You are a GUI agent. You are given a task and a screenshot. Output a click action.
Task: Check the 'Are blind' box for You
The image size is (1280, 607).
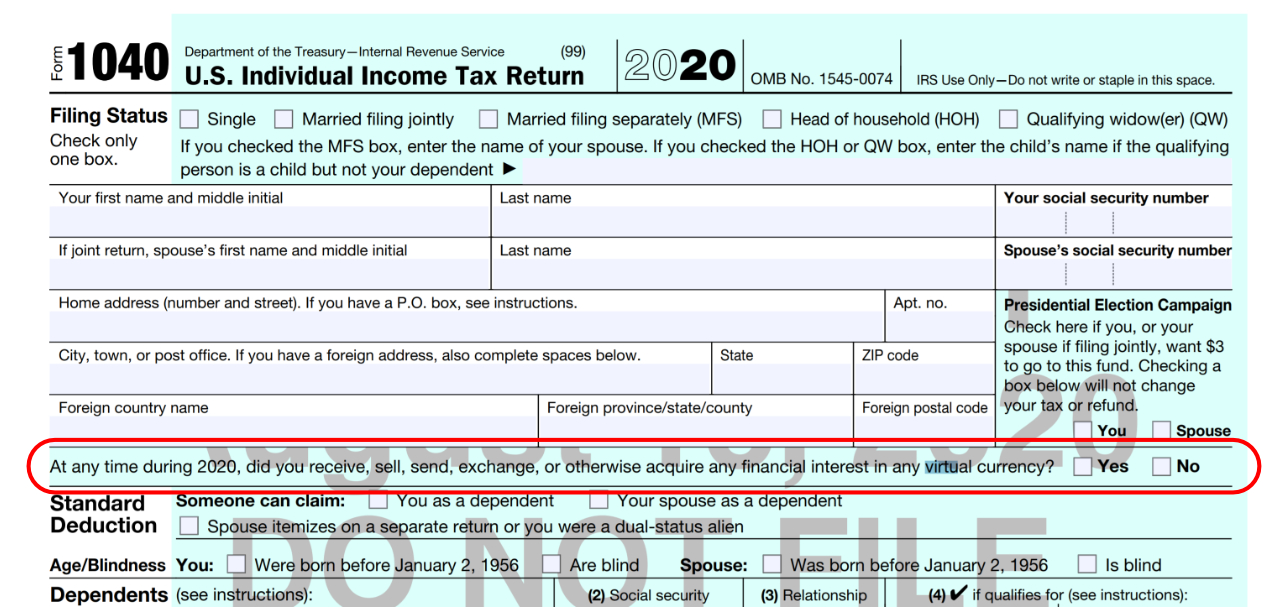pyautogui.click(x=551, y=563)
